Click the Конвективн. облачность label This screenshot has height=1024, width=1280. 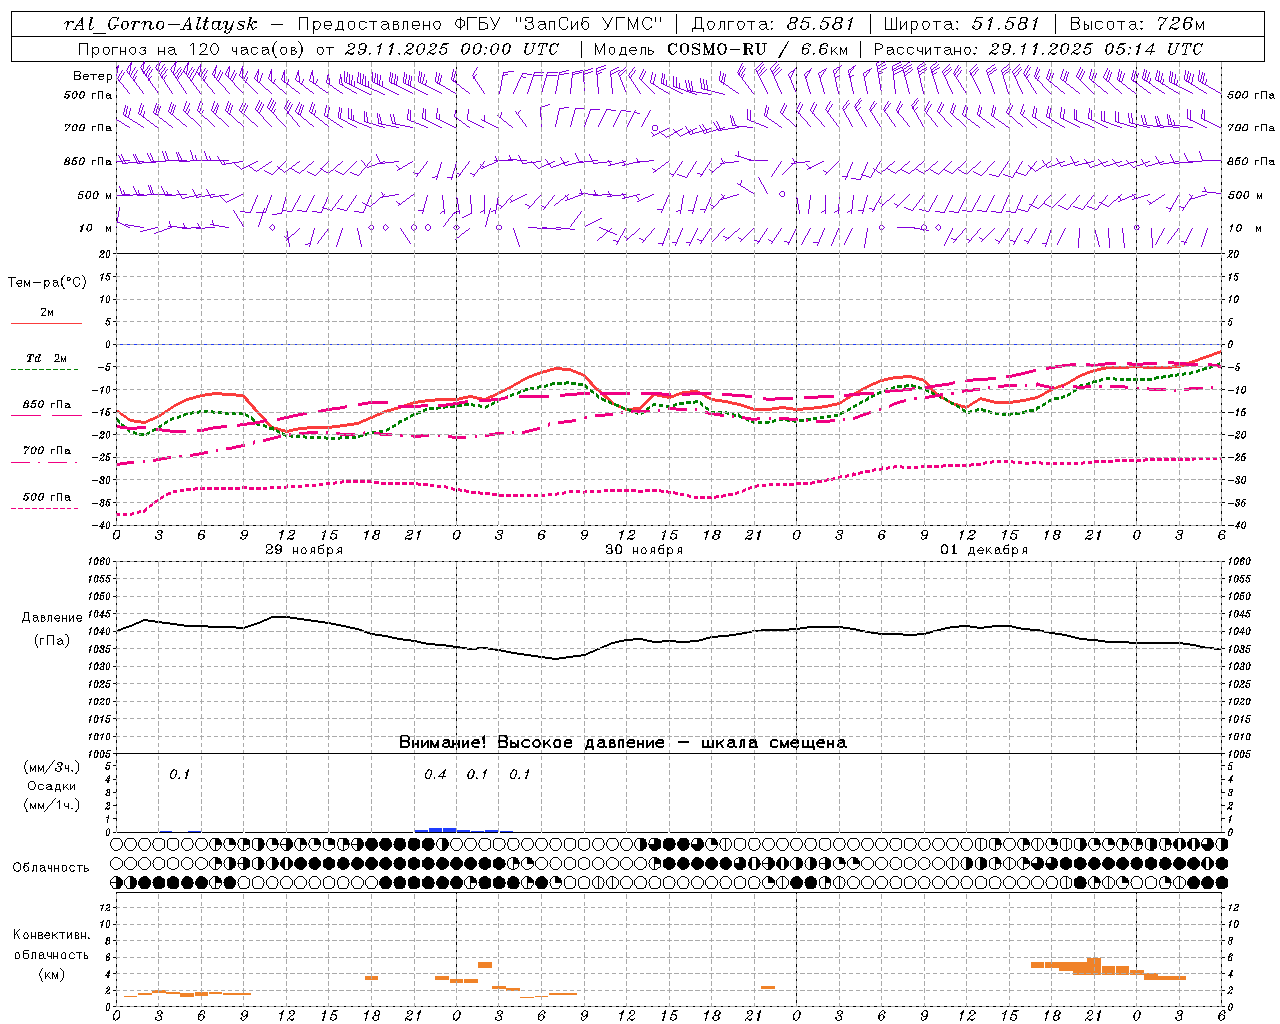(x=51, y=954)
